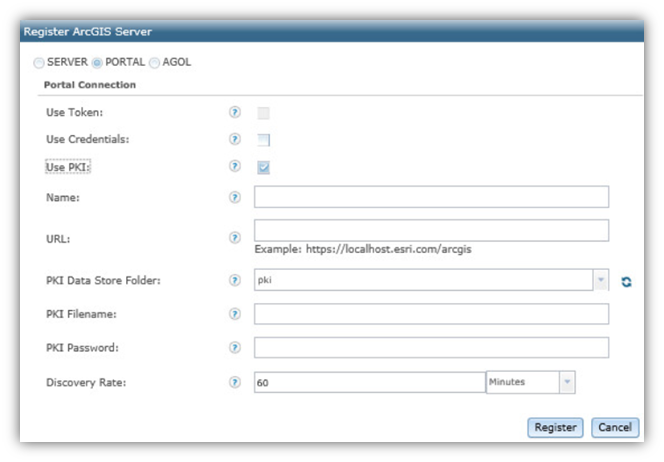Click help icon beside Use Credentials

(x=235, y=139)
